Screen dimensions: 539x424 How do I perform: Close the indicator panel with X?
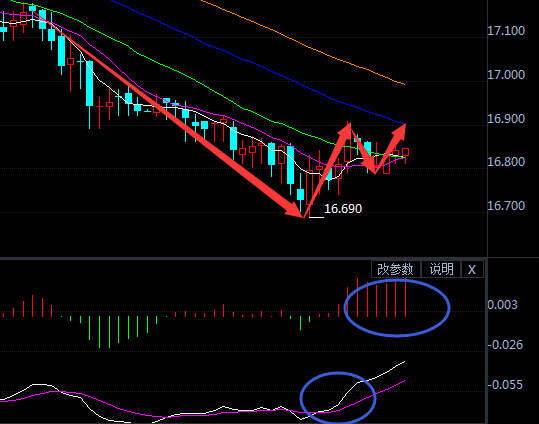click(472, 269)
